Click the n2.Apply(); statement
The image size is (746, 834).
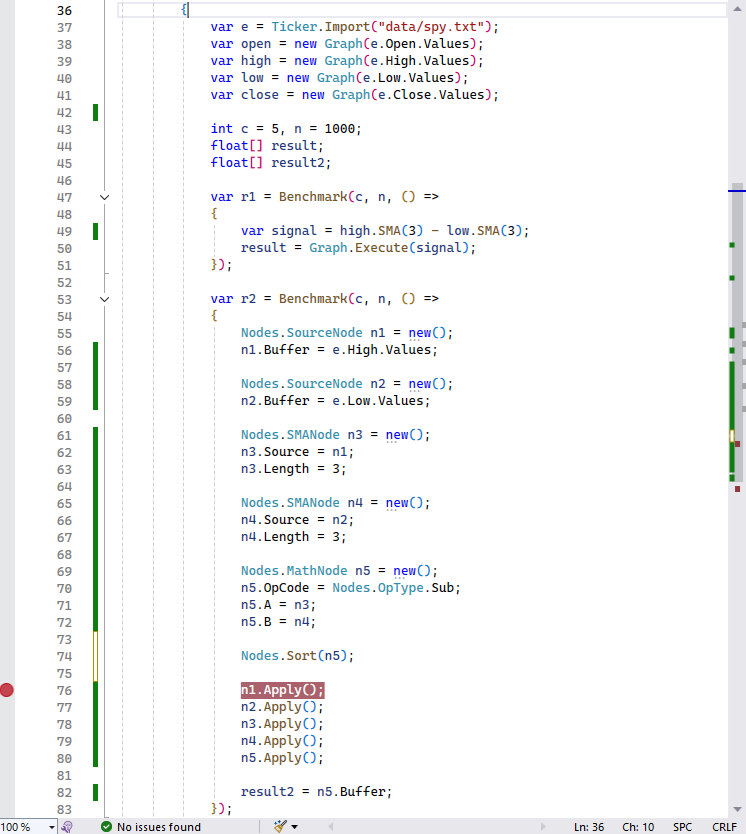tap(282, 707)
